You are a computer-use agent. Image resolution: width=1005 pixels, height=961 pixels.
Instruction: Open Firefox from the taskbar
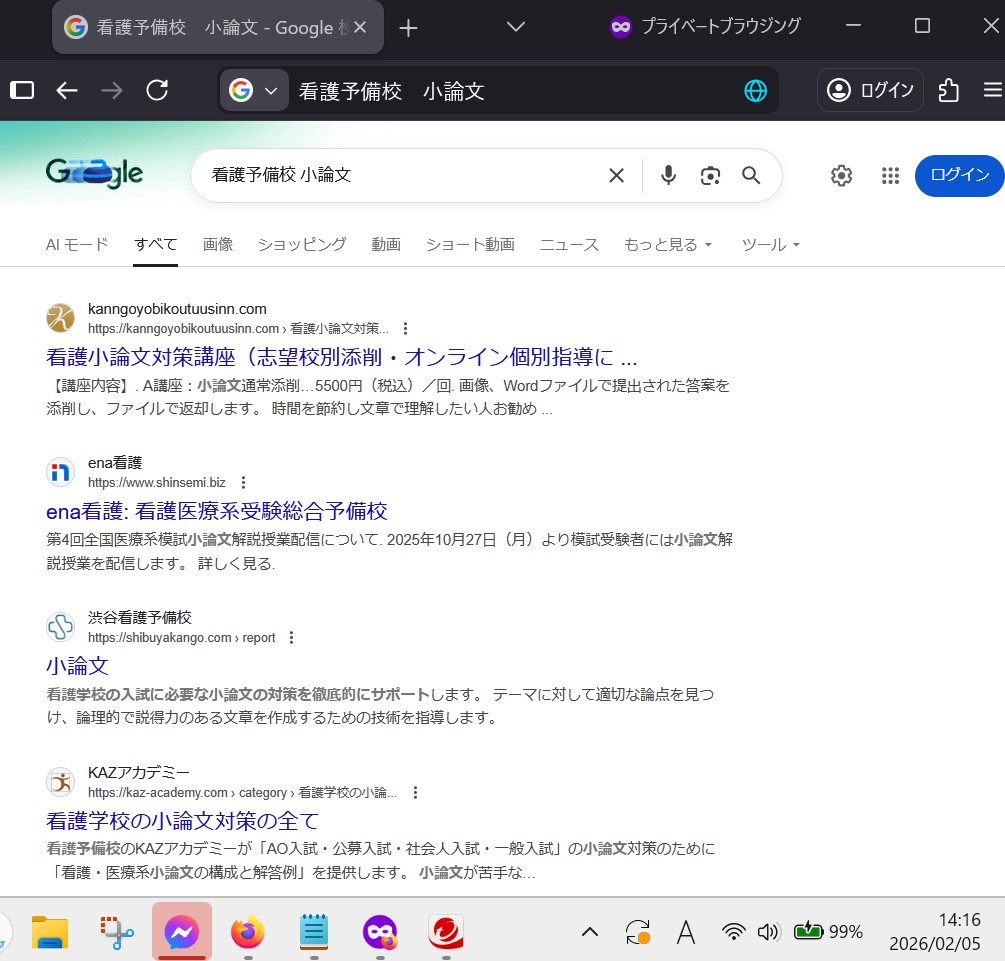pyautogui.click(x=248, y=932)
